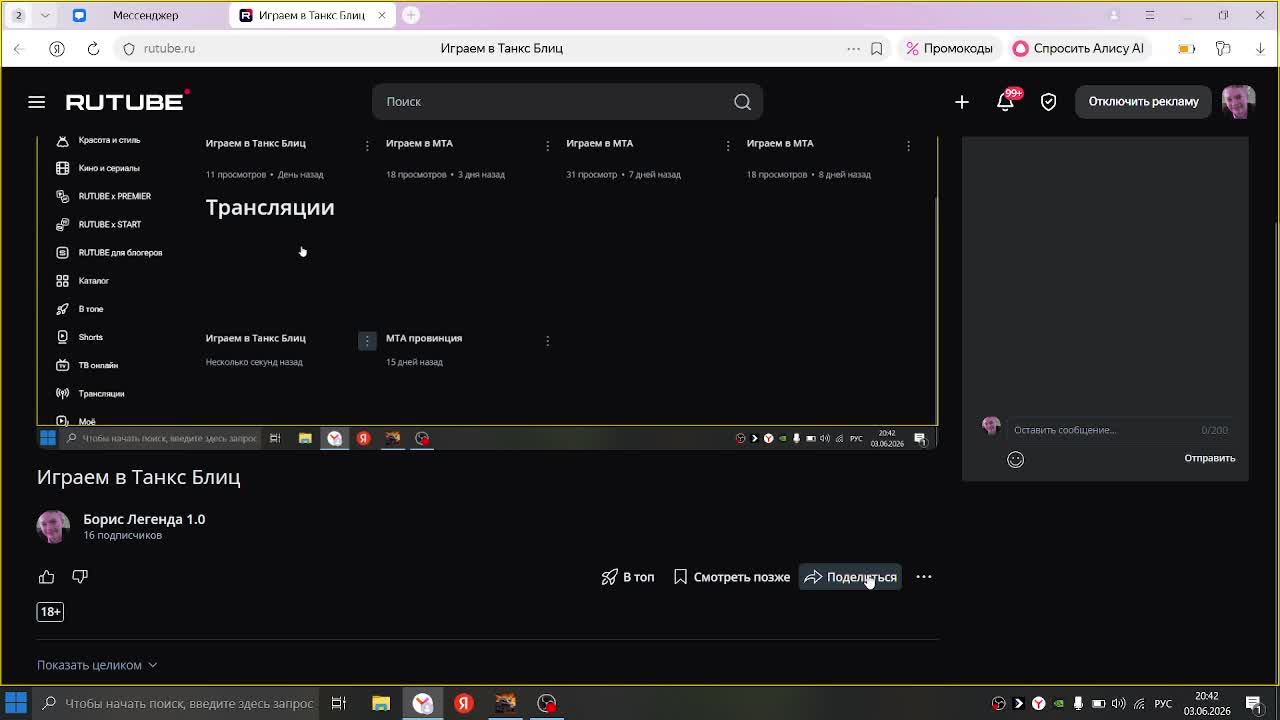Open the Windows notification center
Viewport: 1280px width, 720px height.
point(1254,703)
